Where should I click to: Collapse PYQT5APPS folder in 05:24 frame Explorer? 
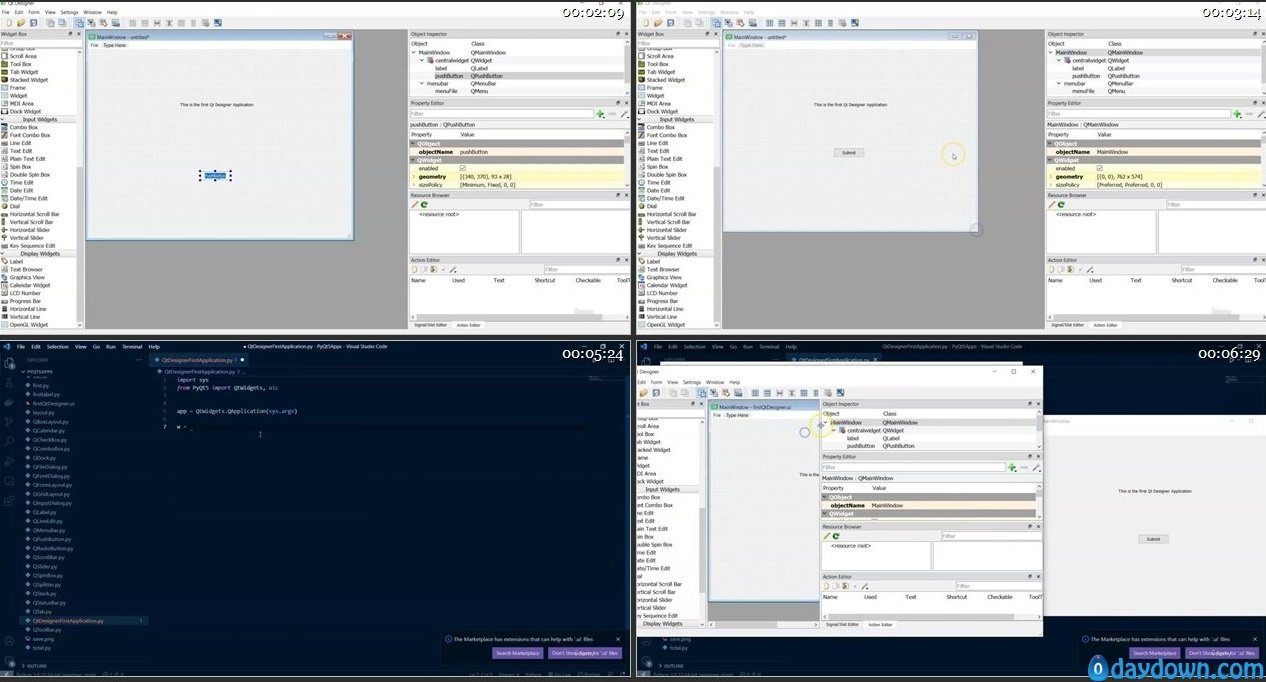pyautogui.click(x=24, y=370)
